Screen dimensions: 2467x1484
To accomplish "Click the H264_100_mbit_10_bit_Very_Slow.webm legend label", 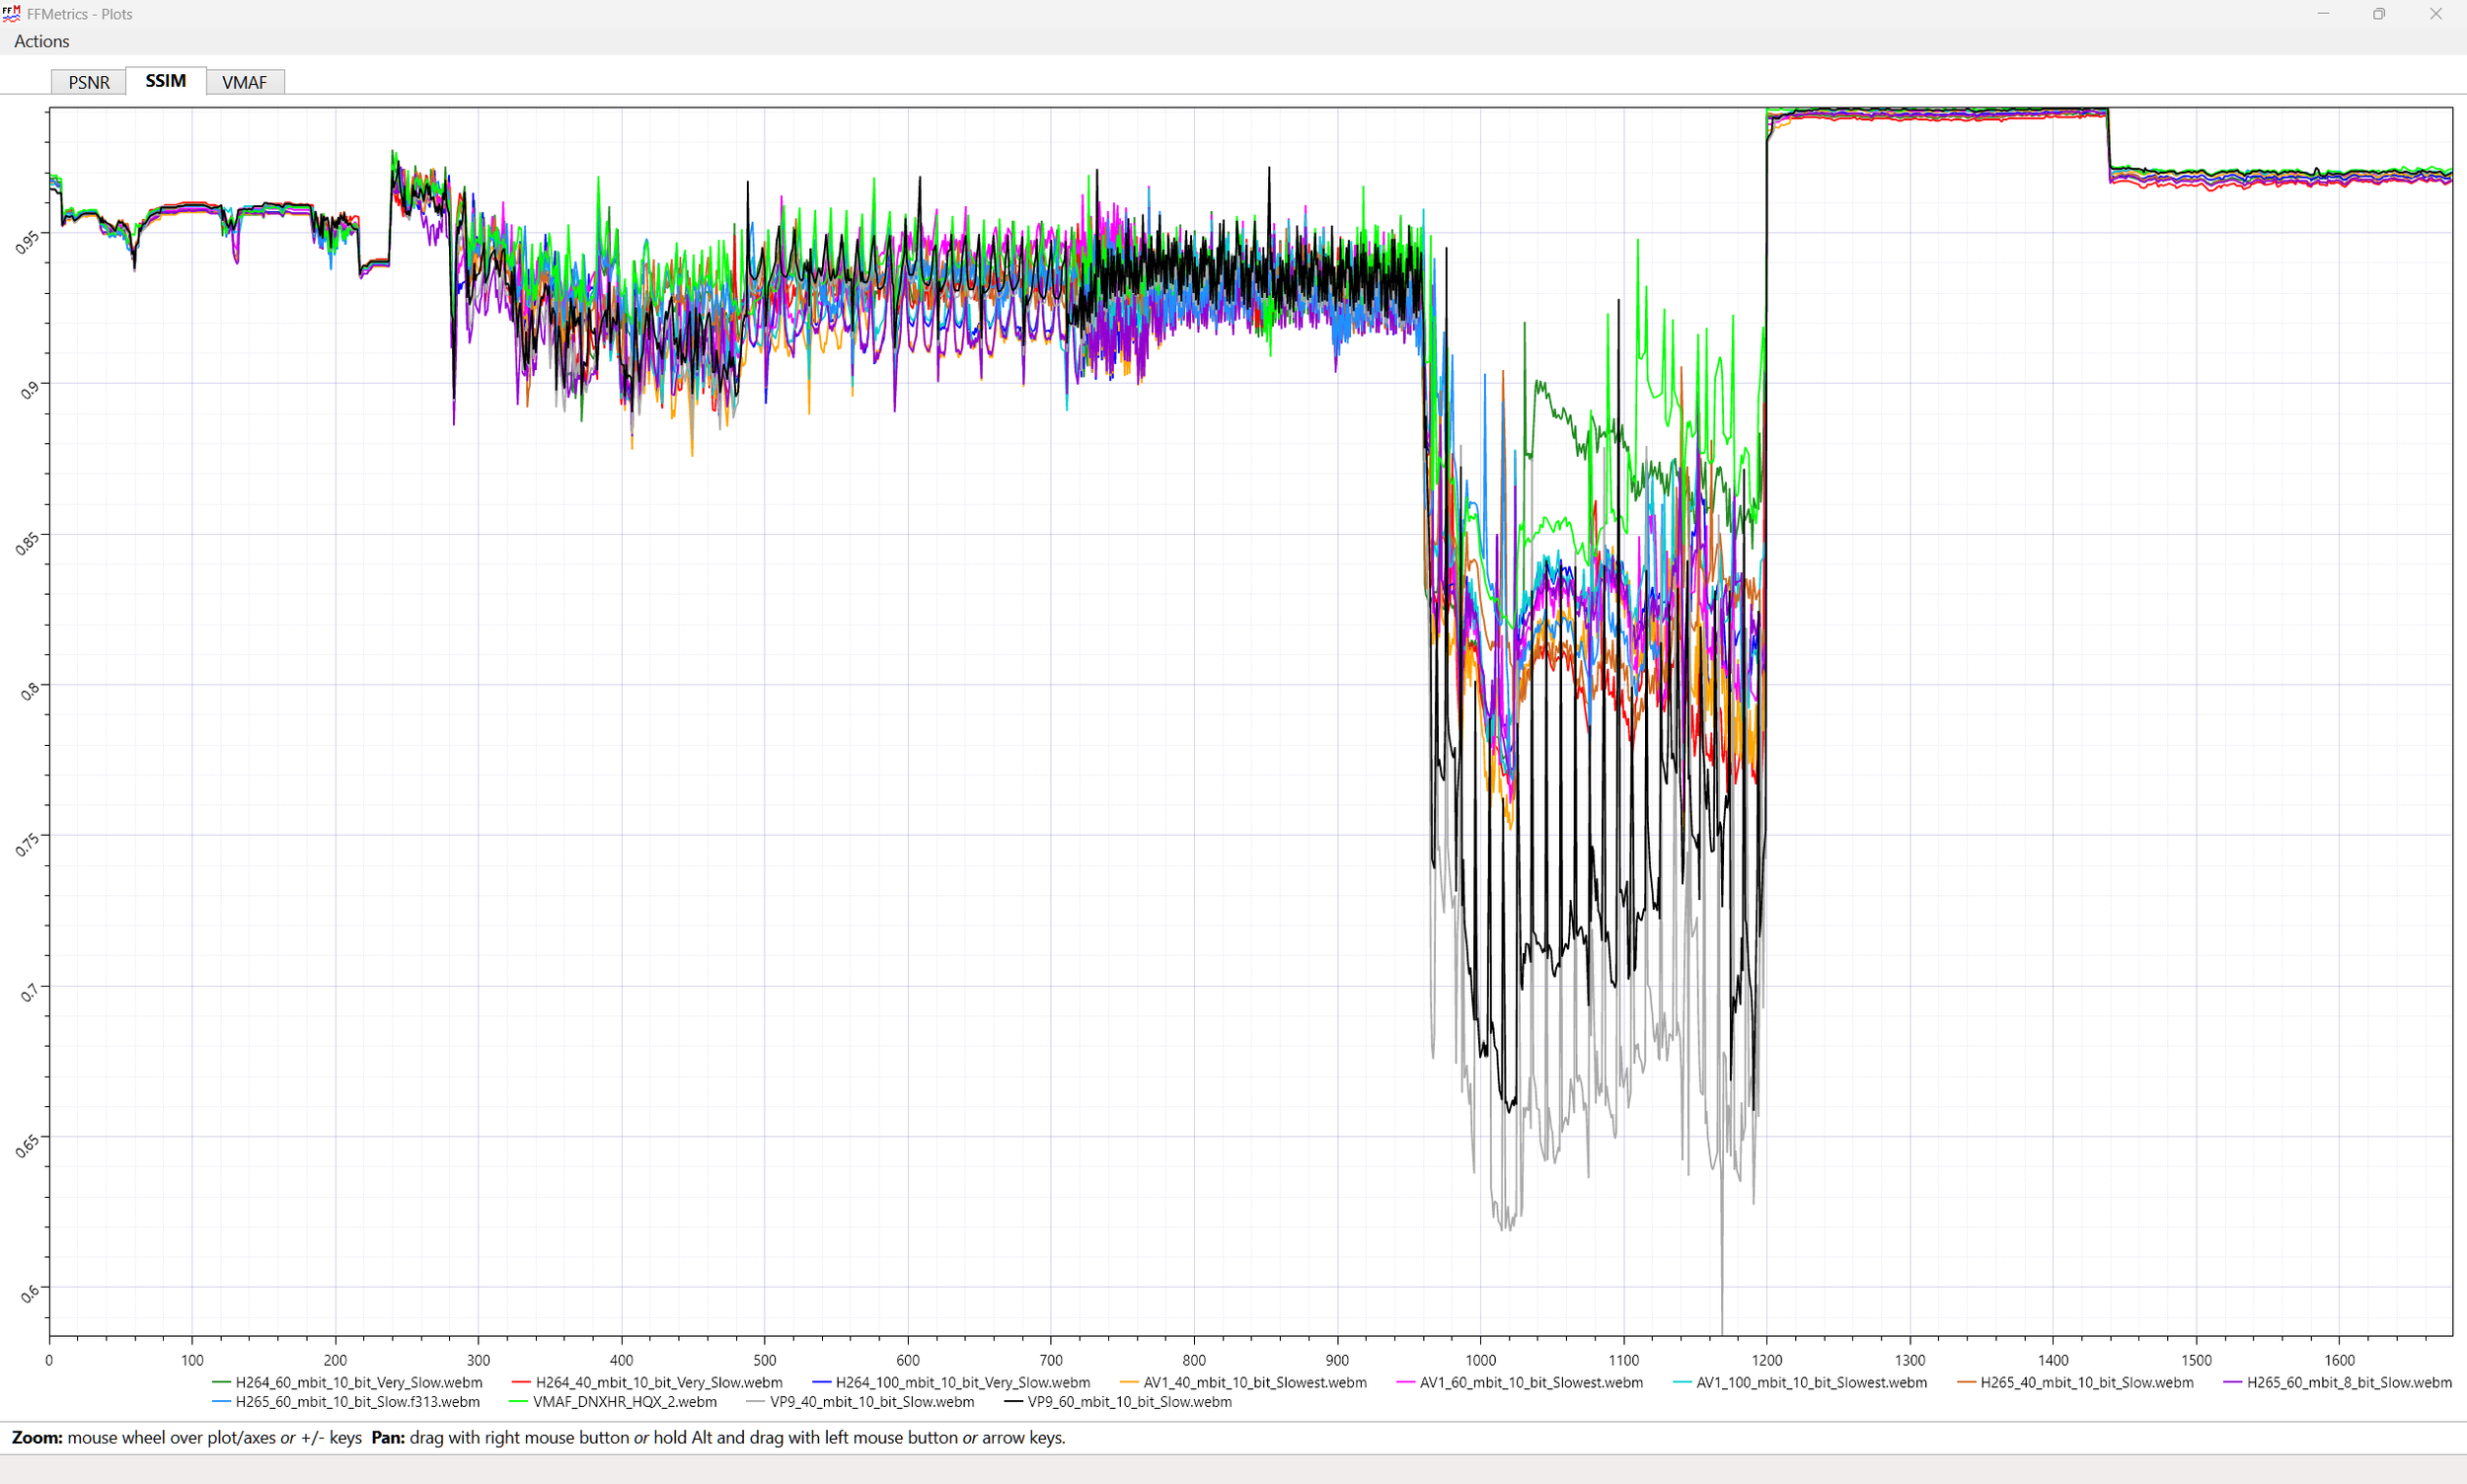I will pyautogui.click(x=962, y=1382).
